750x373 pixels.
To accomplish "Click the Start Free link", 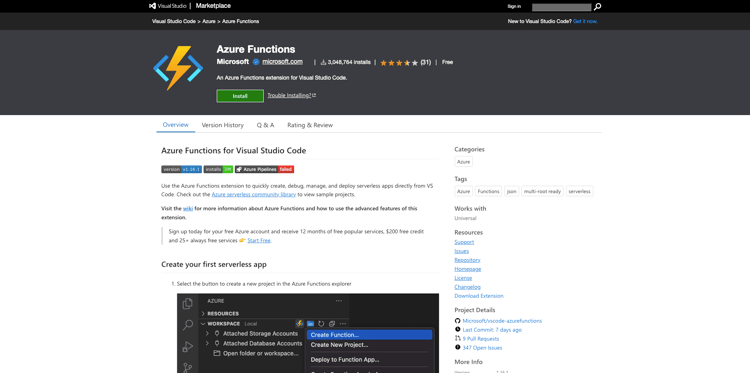I will point(259,241).
